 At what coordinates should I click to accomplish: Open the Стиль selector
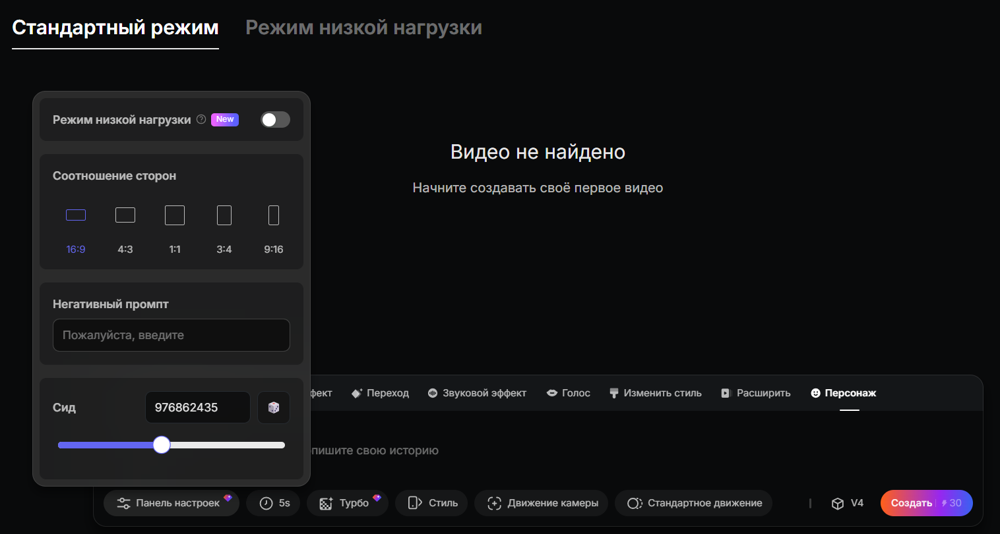coord(432,503)
